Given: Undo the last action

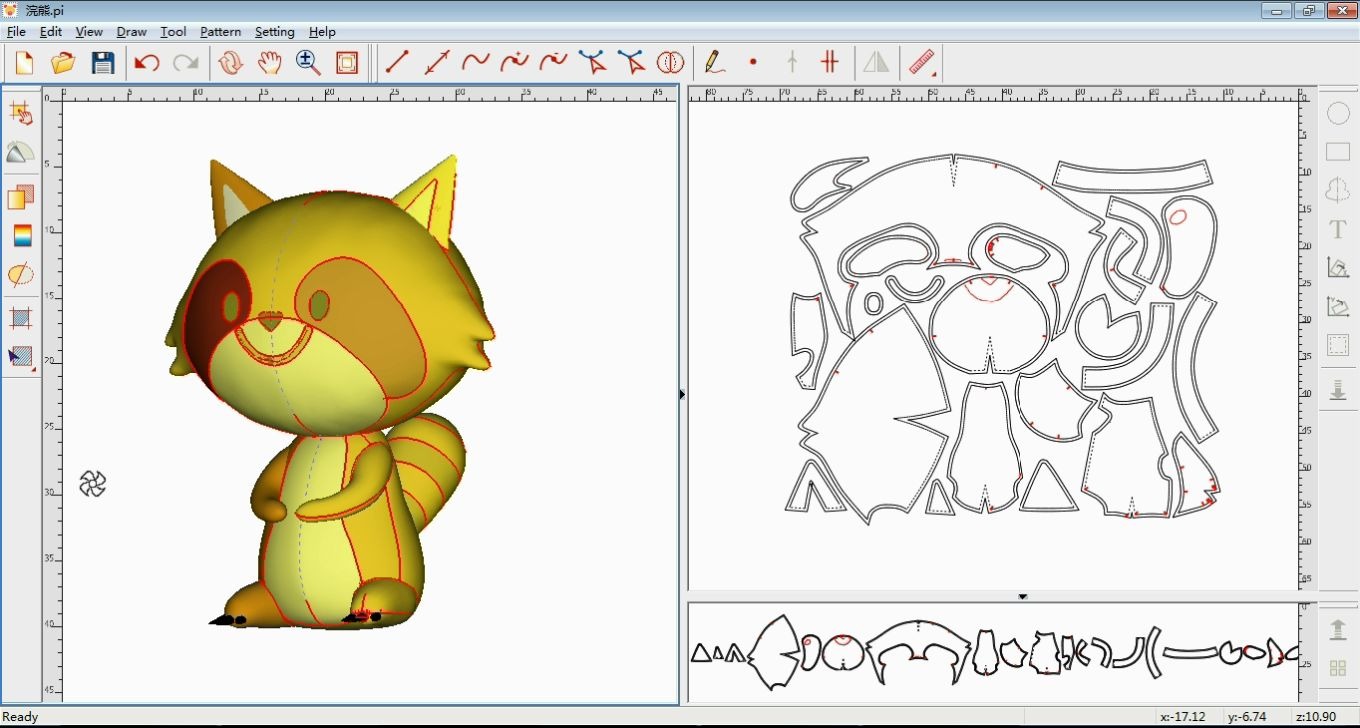Looking at the screenshot, I should 147,63.
